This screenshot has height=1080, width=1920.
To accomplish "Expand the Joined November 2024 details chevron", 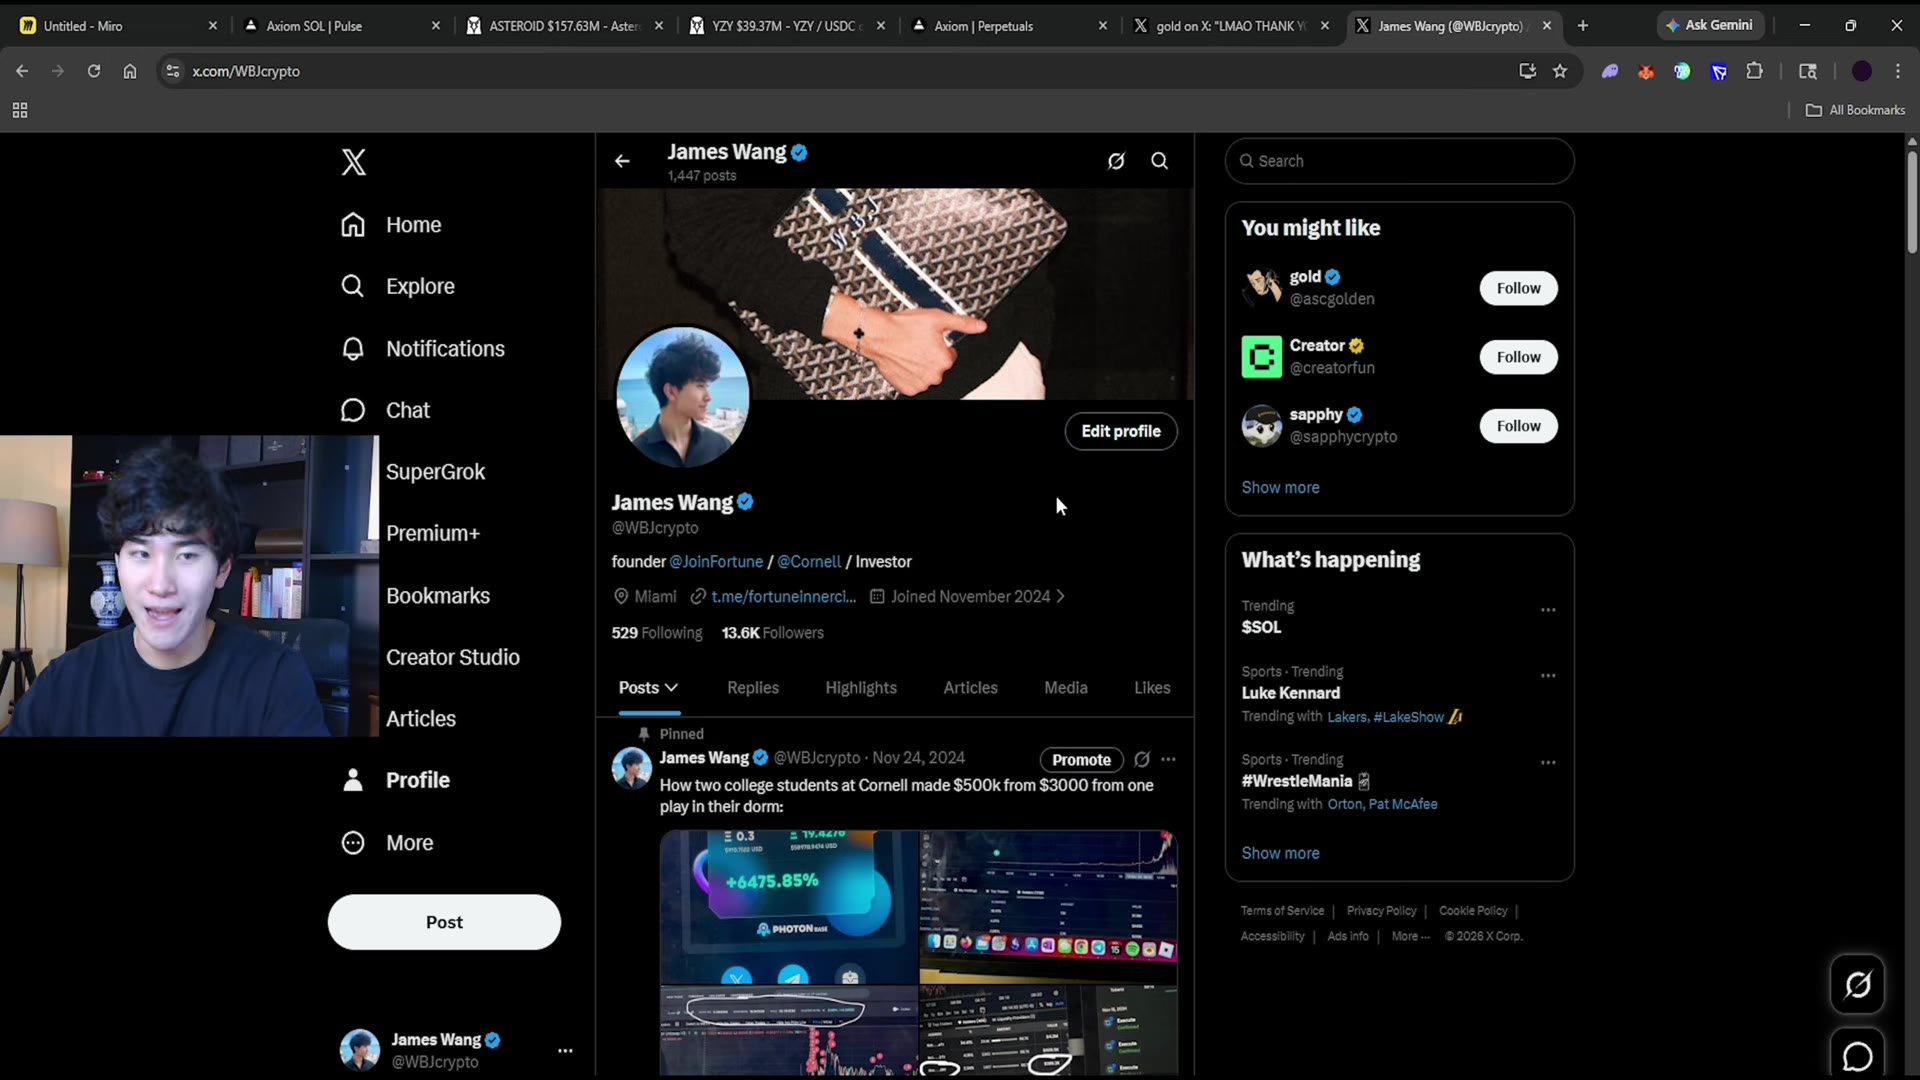I will [1060, 597].
